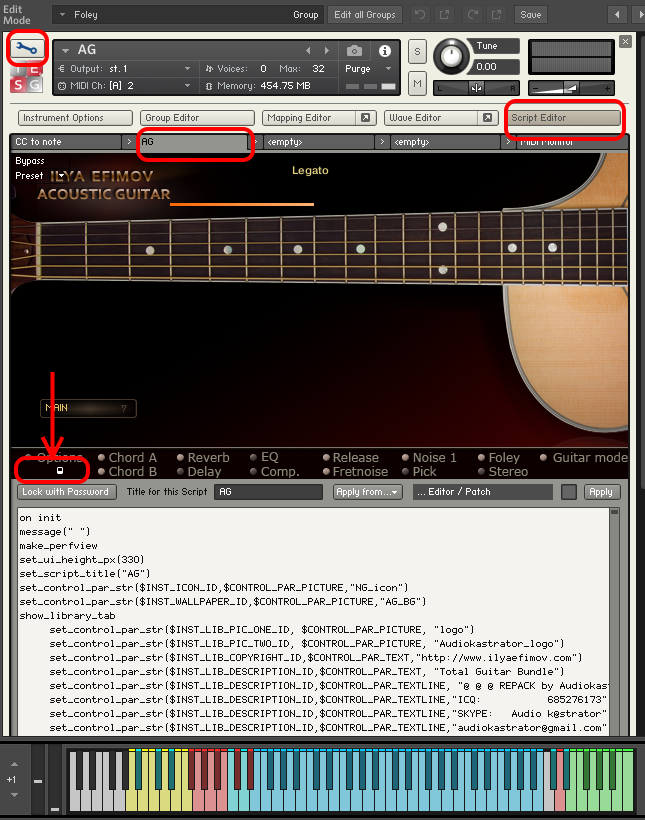Open the Wave Editor
This screenshot has height=820, width=645.
(431, 118)
